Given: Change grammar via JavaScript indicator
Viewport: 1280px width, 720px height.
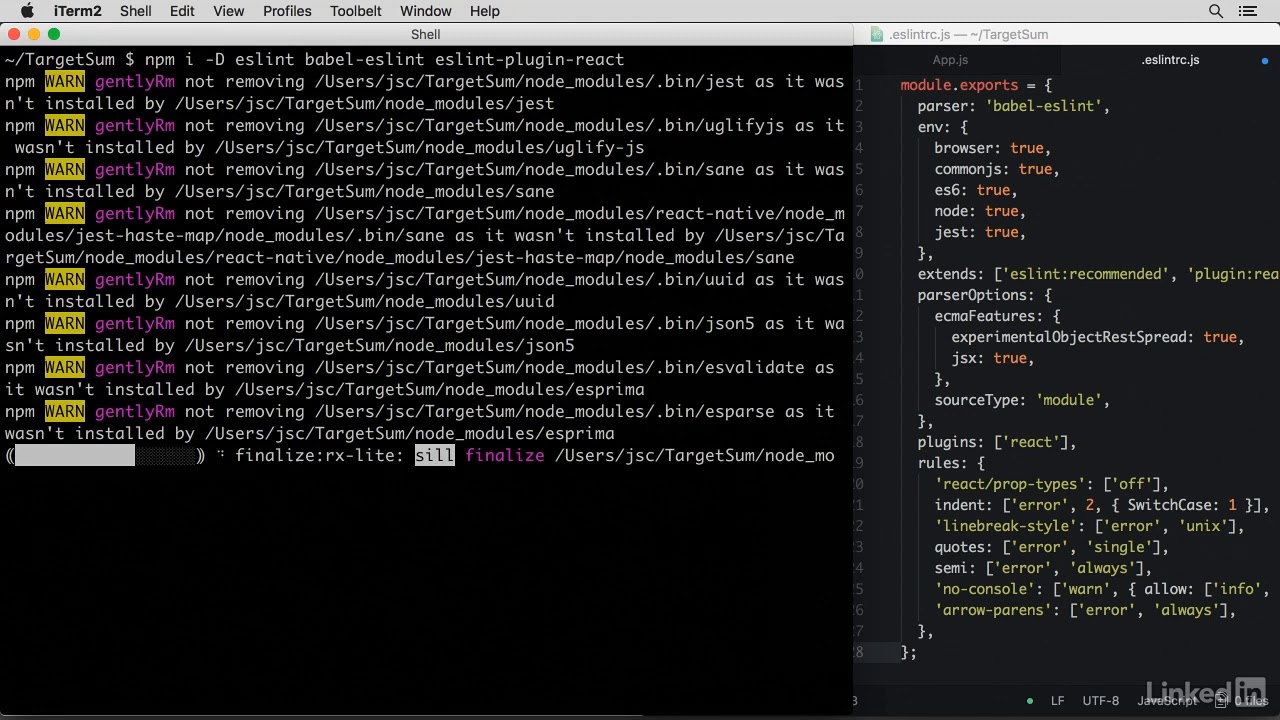Looking at the screenshot, I should click(x=1167, y=701).
